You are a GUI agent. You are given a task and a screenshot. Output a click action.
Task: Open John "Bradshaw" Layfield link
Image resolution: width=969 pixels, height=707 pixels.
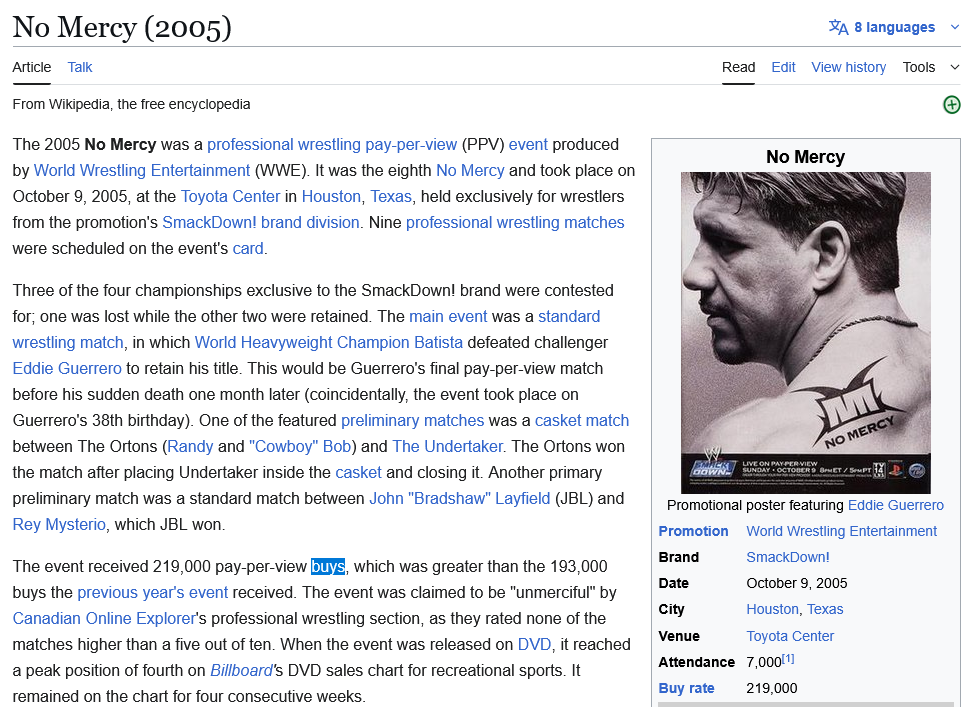pos(459,498)
